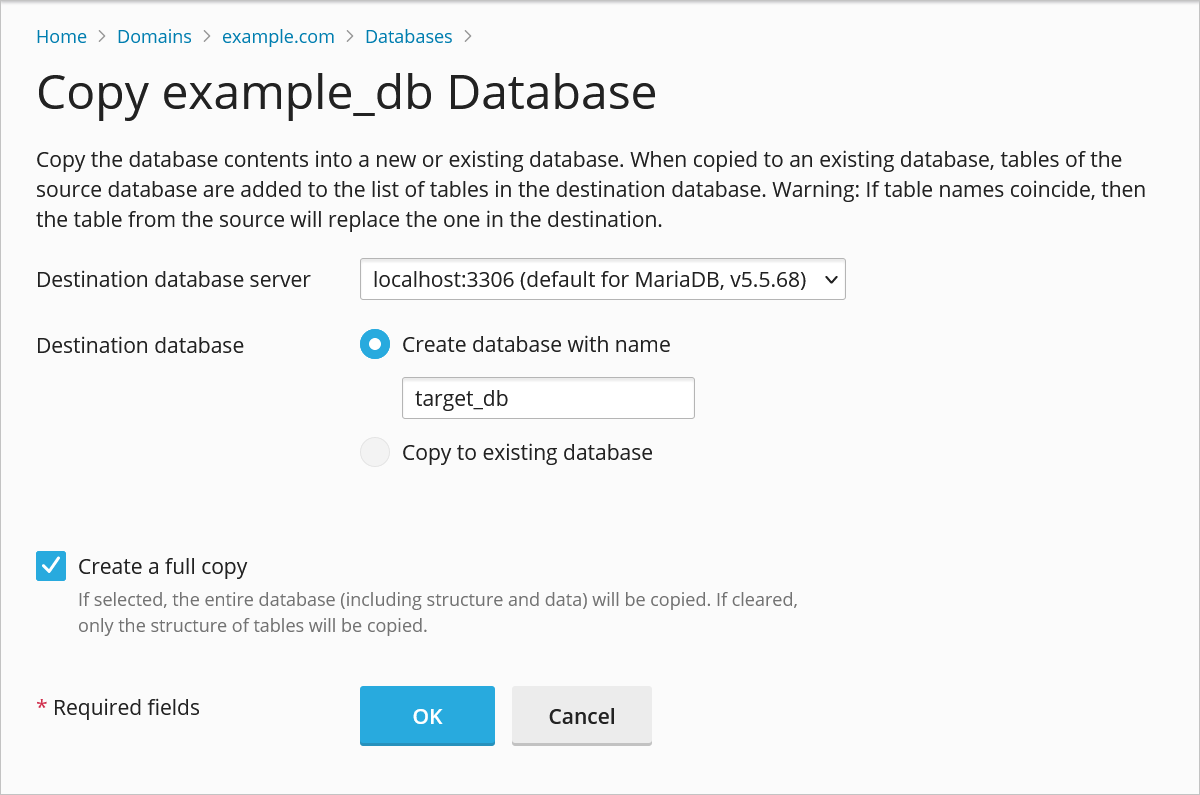Click the chevron after example.com breadcrumb
This screenshot has height=795, width=1200.
click(350, 37)
